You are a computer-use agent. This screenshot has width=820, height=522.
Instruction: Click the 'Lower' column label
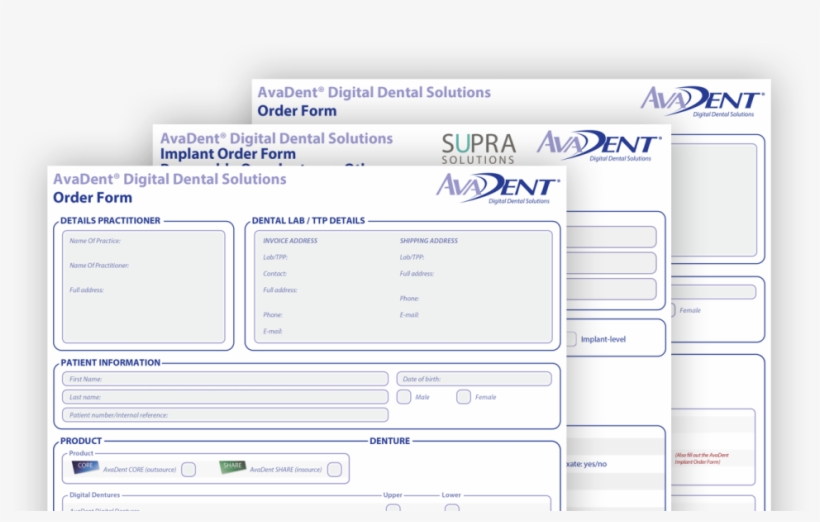coord(451,495)
